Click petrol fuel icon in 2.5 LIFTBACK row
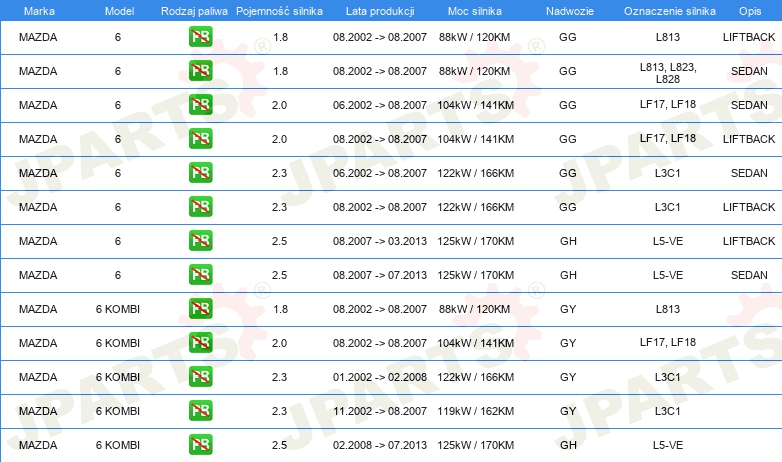 [x=200, y=240]
